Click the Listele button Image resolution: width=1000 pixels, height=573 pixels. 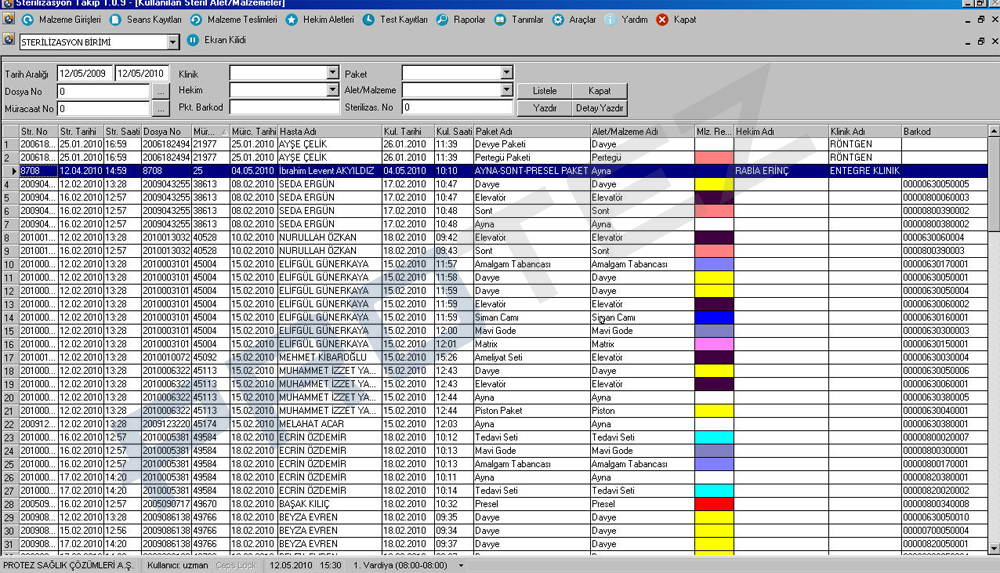tap(545, 91)
